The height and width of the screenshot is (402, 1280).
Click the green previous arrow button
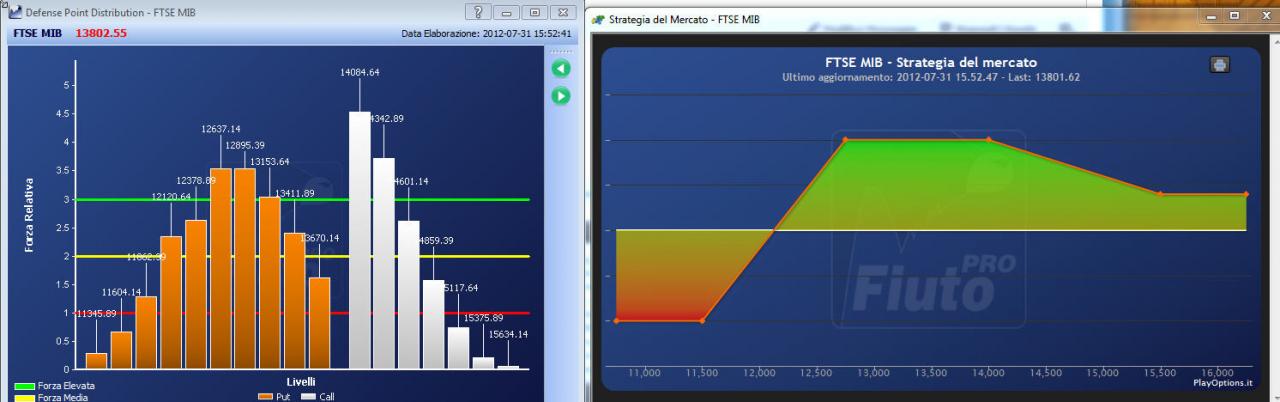click(561, 69)
